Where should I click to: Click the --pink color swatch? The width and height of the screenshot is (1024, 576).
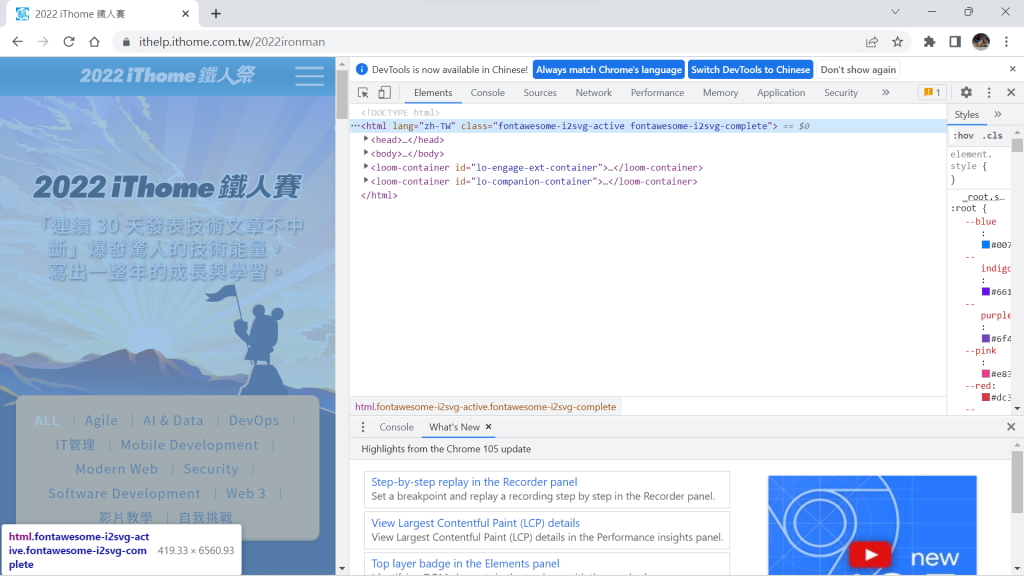click(985, 374)
